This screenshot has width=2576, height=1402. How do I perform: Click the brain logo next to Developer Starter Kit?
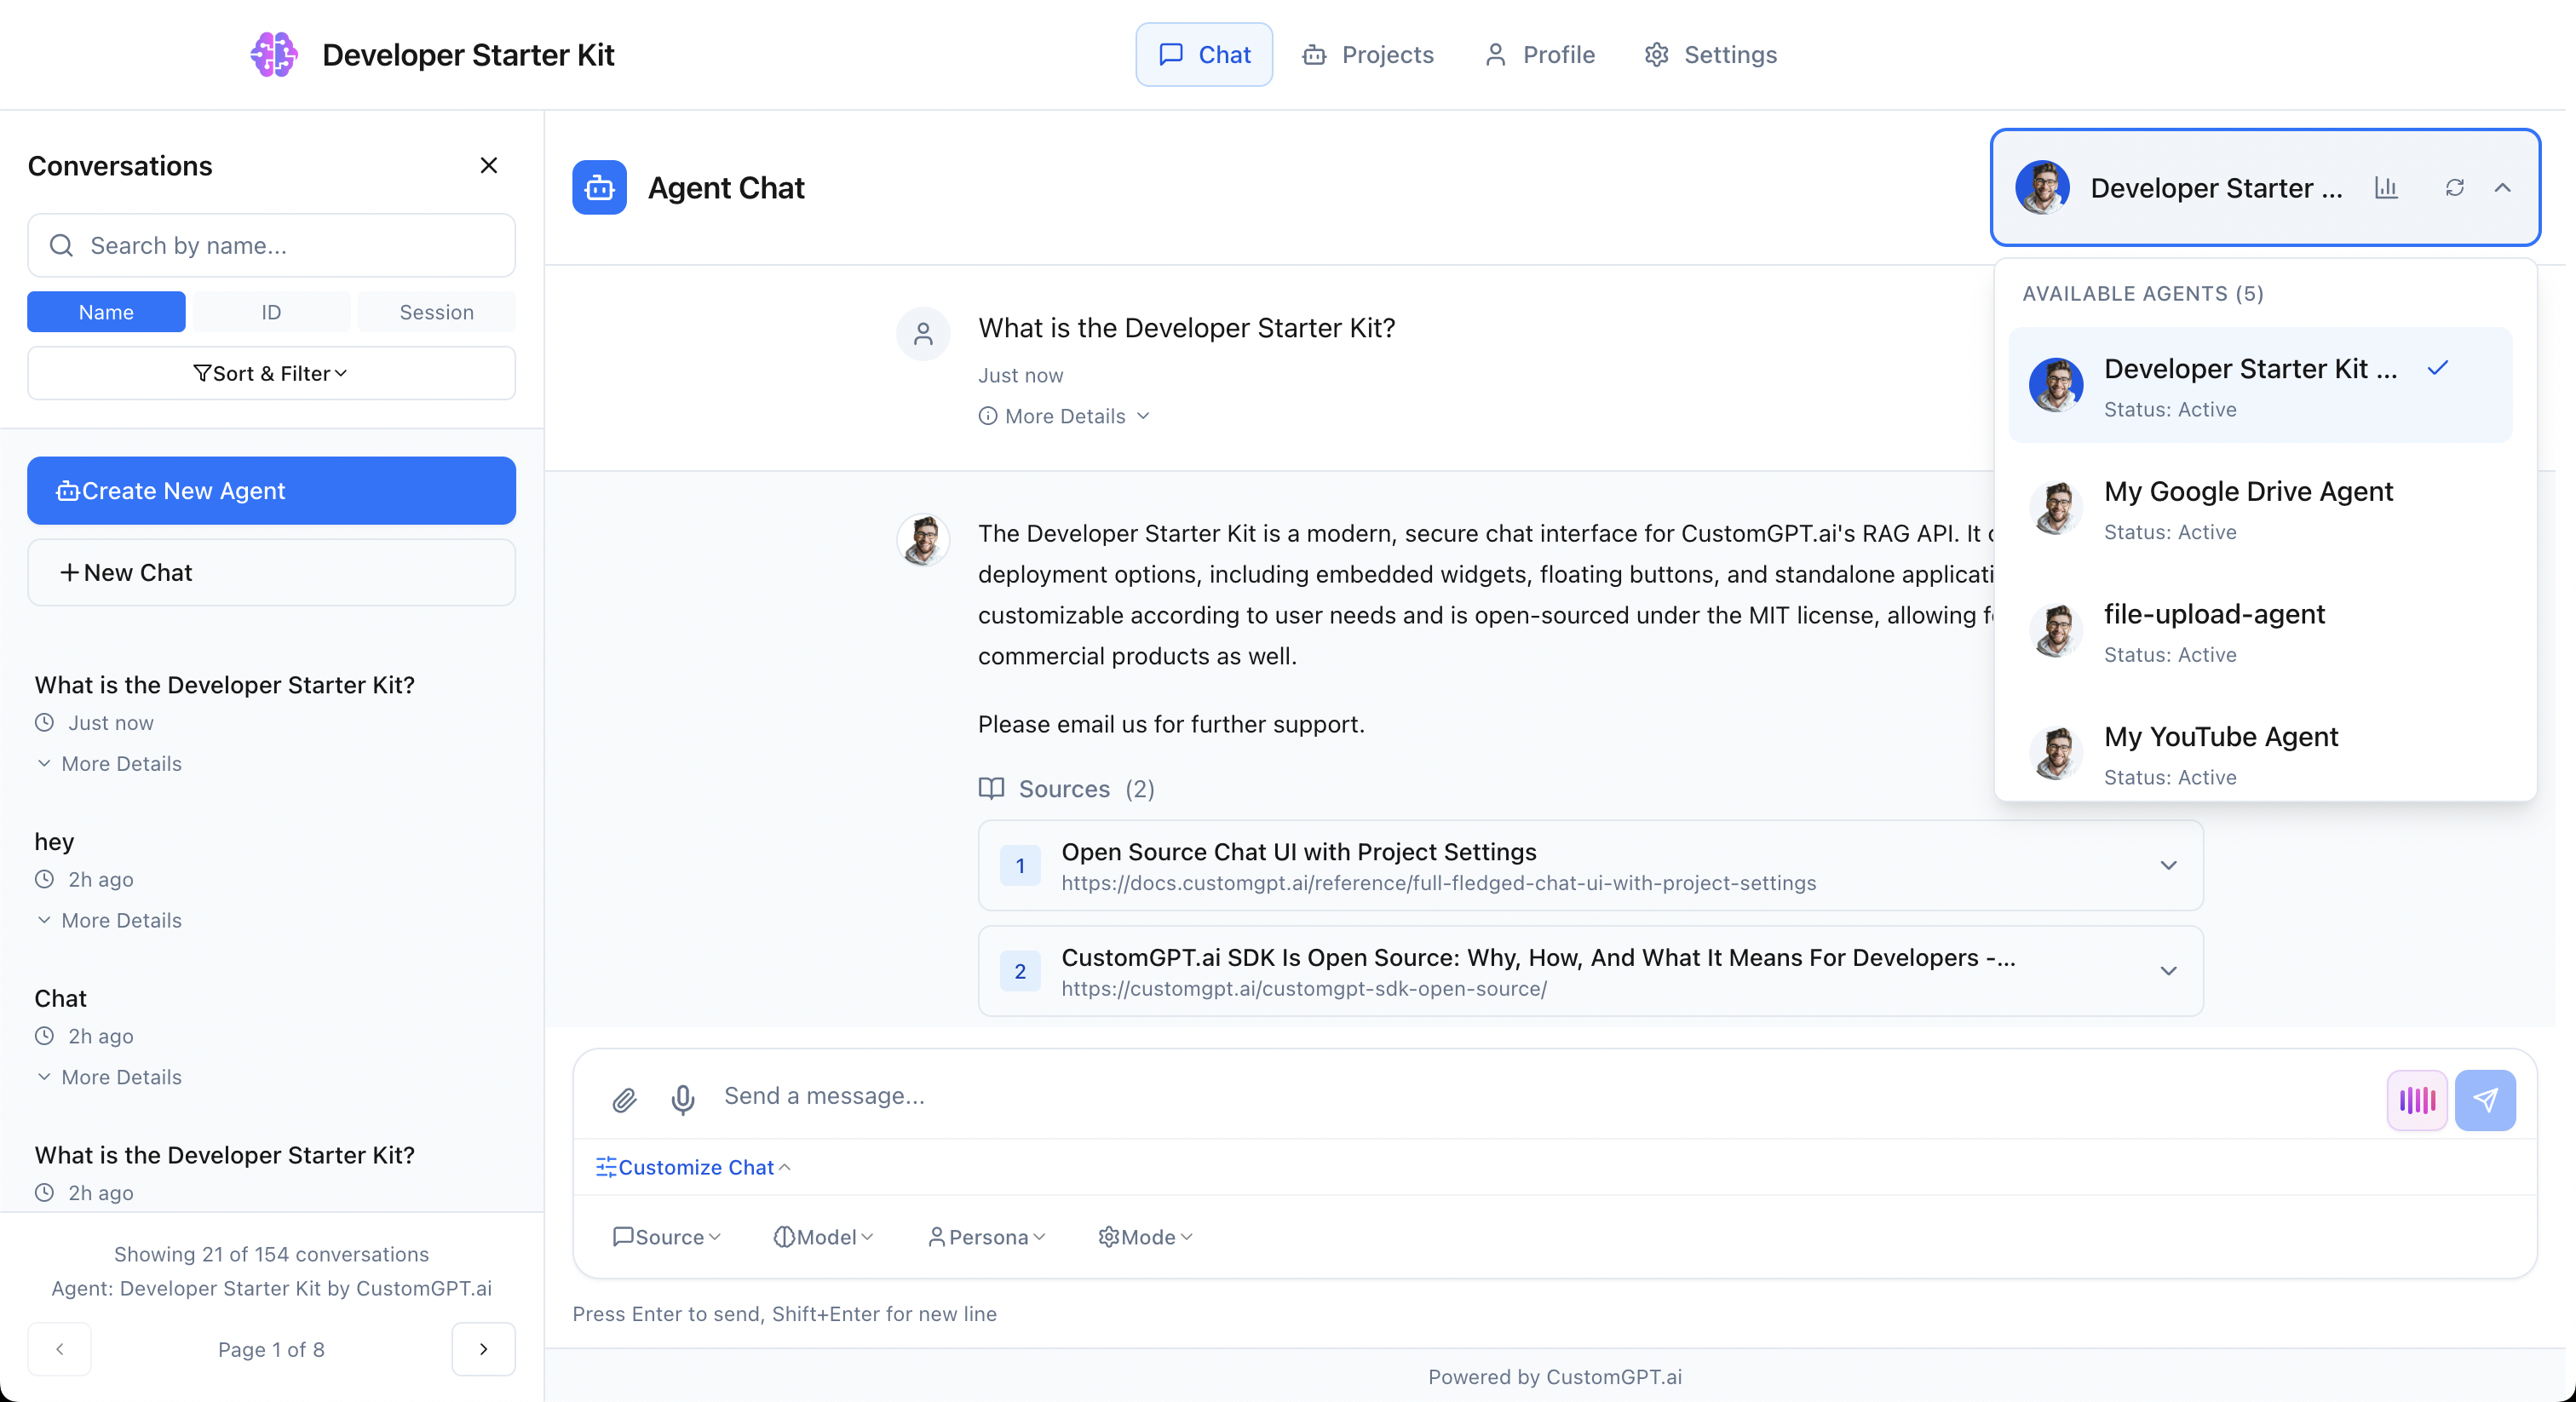pyautogui.click(x=273, y=54)
